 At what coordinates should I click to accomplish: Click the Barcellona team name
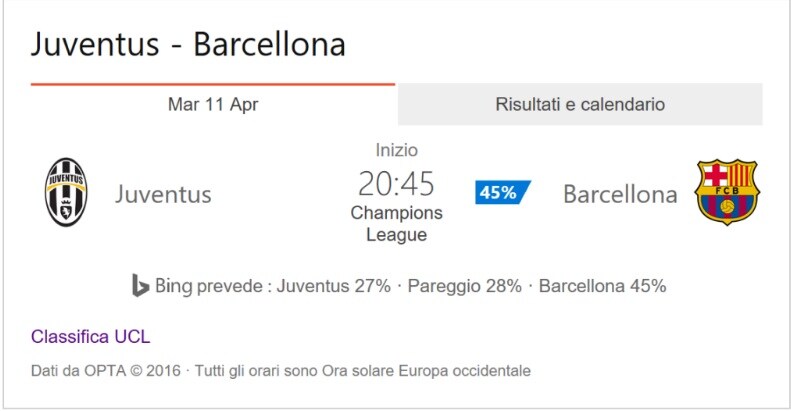[620, 194]
